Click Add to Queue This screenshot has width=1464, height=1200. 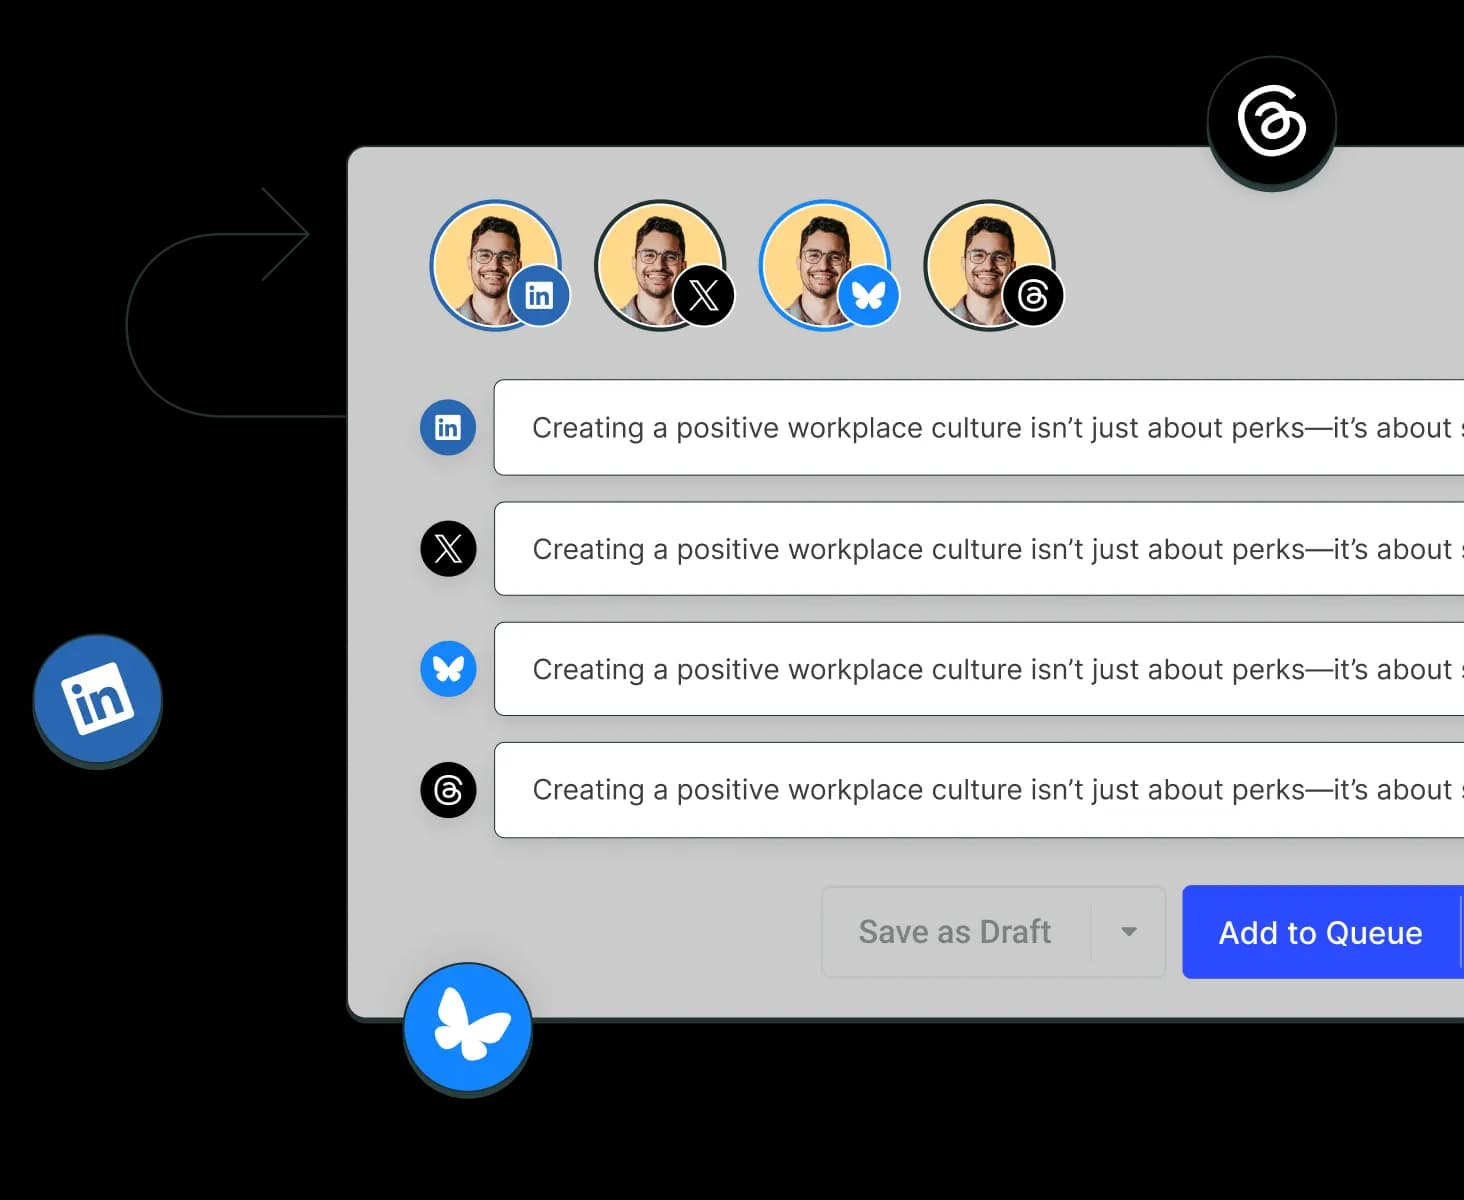(1319, 932)
